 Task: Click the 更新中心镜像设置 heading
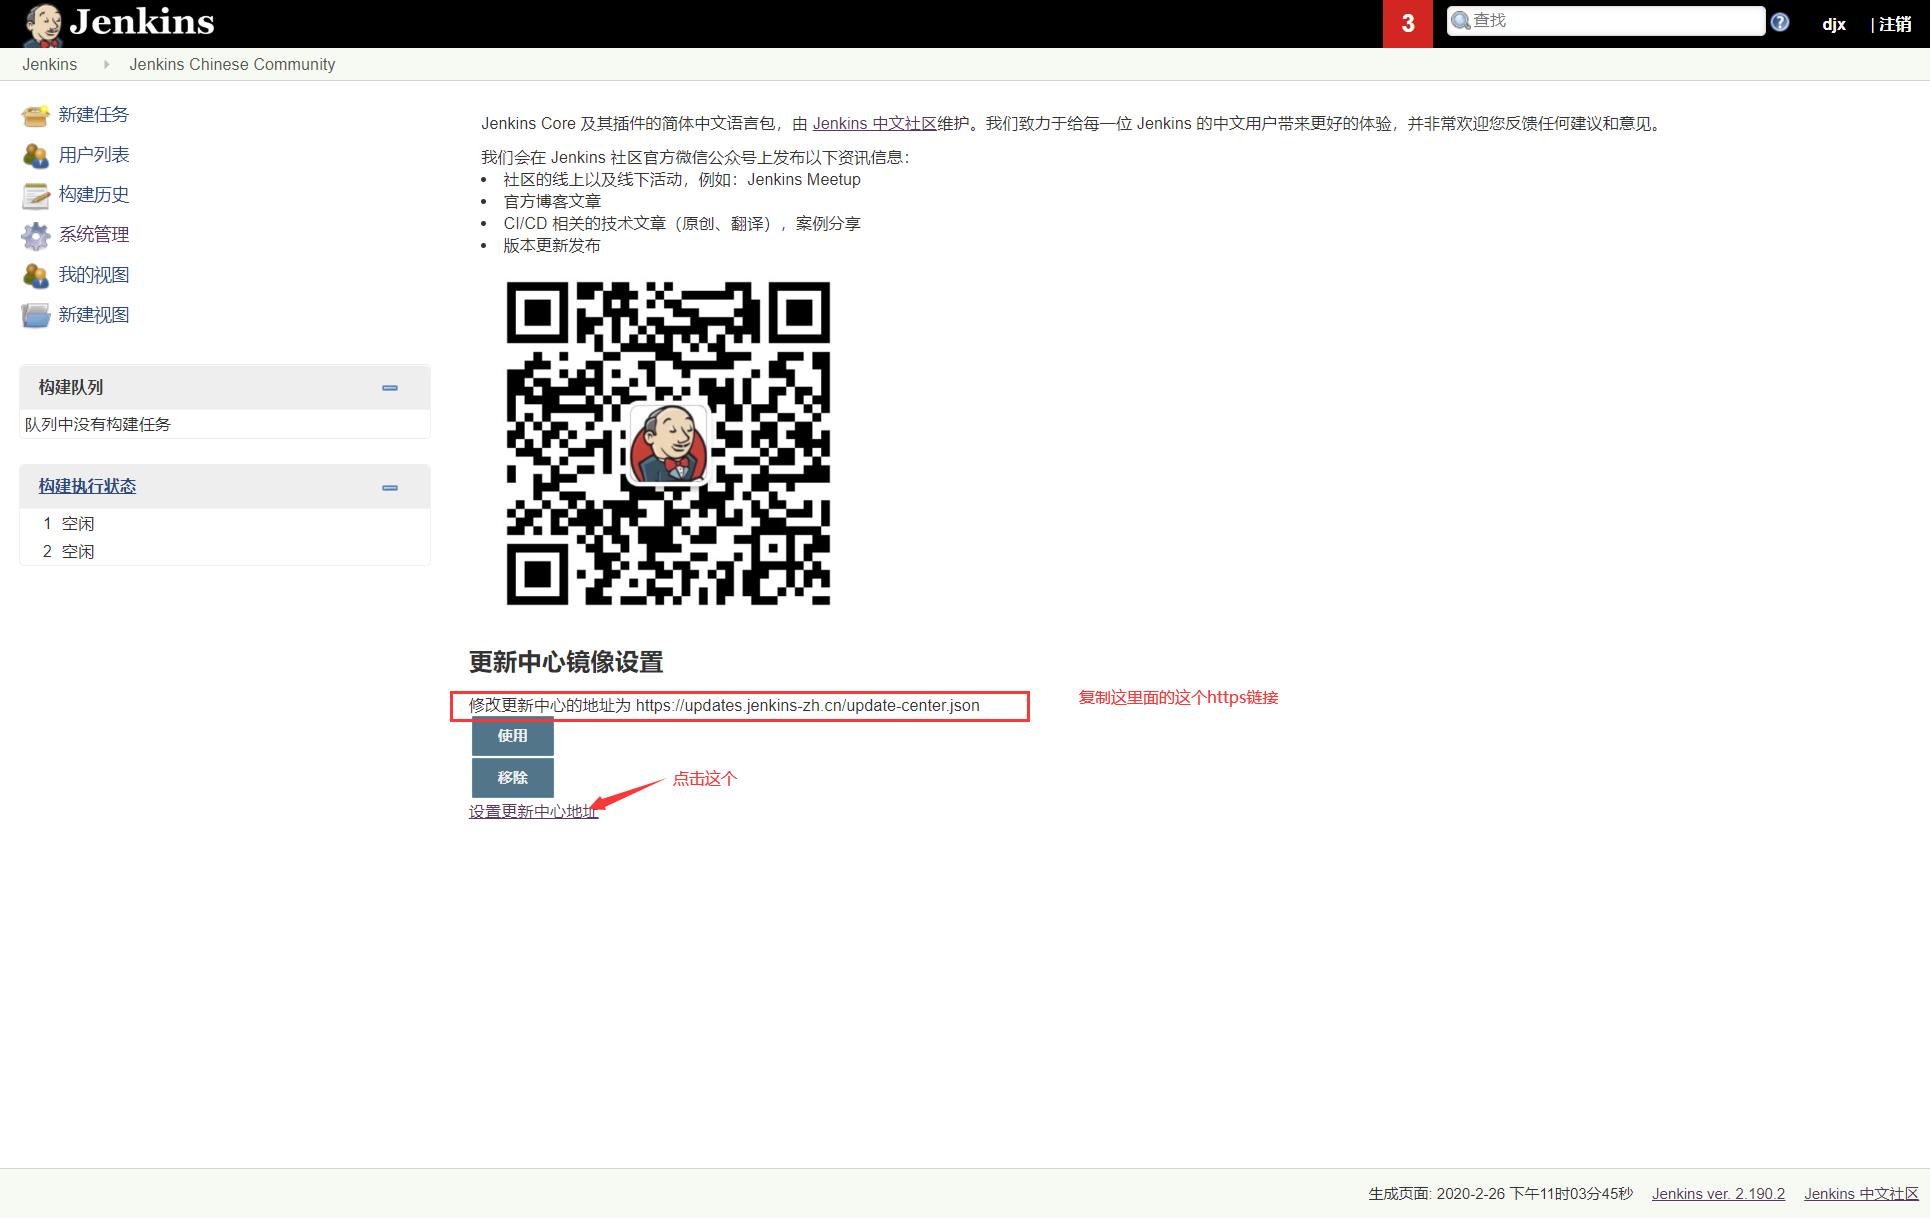click(x=566, y=662)
